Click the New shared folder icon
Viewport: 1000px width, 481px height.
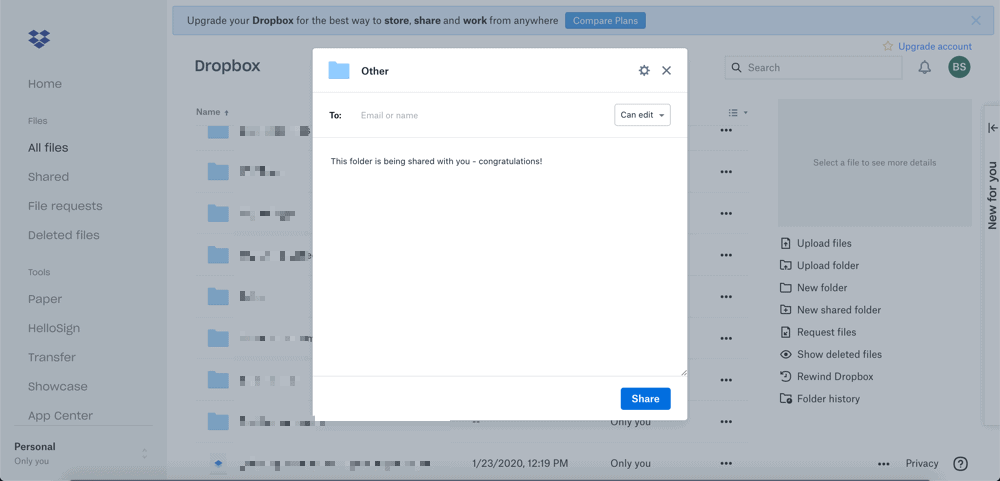coord(786,310)
